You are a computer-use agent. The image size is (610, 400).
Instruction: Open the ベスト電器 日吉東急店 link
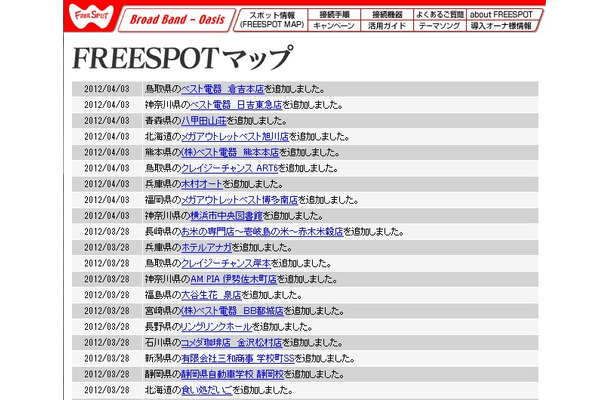236,105
